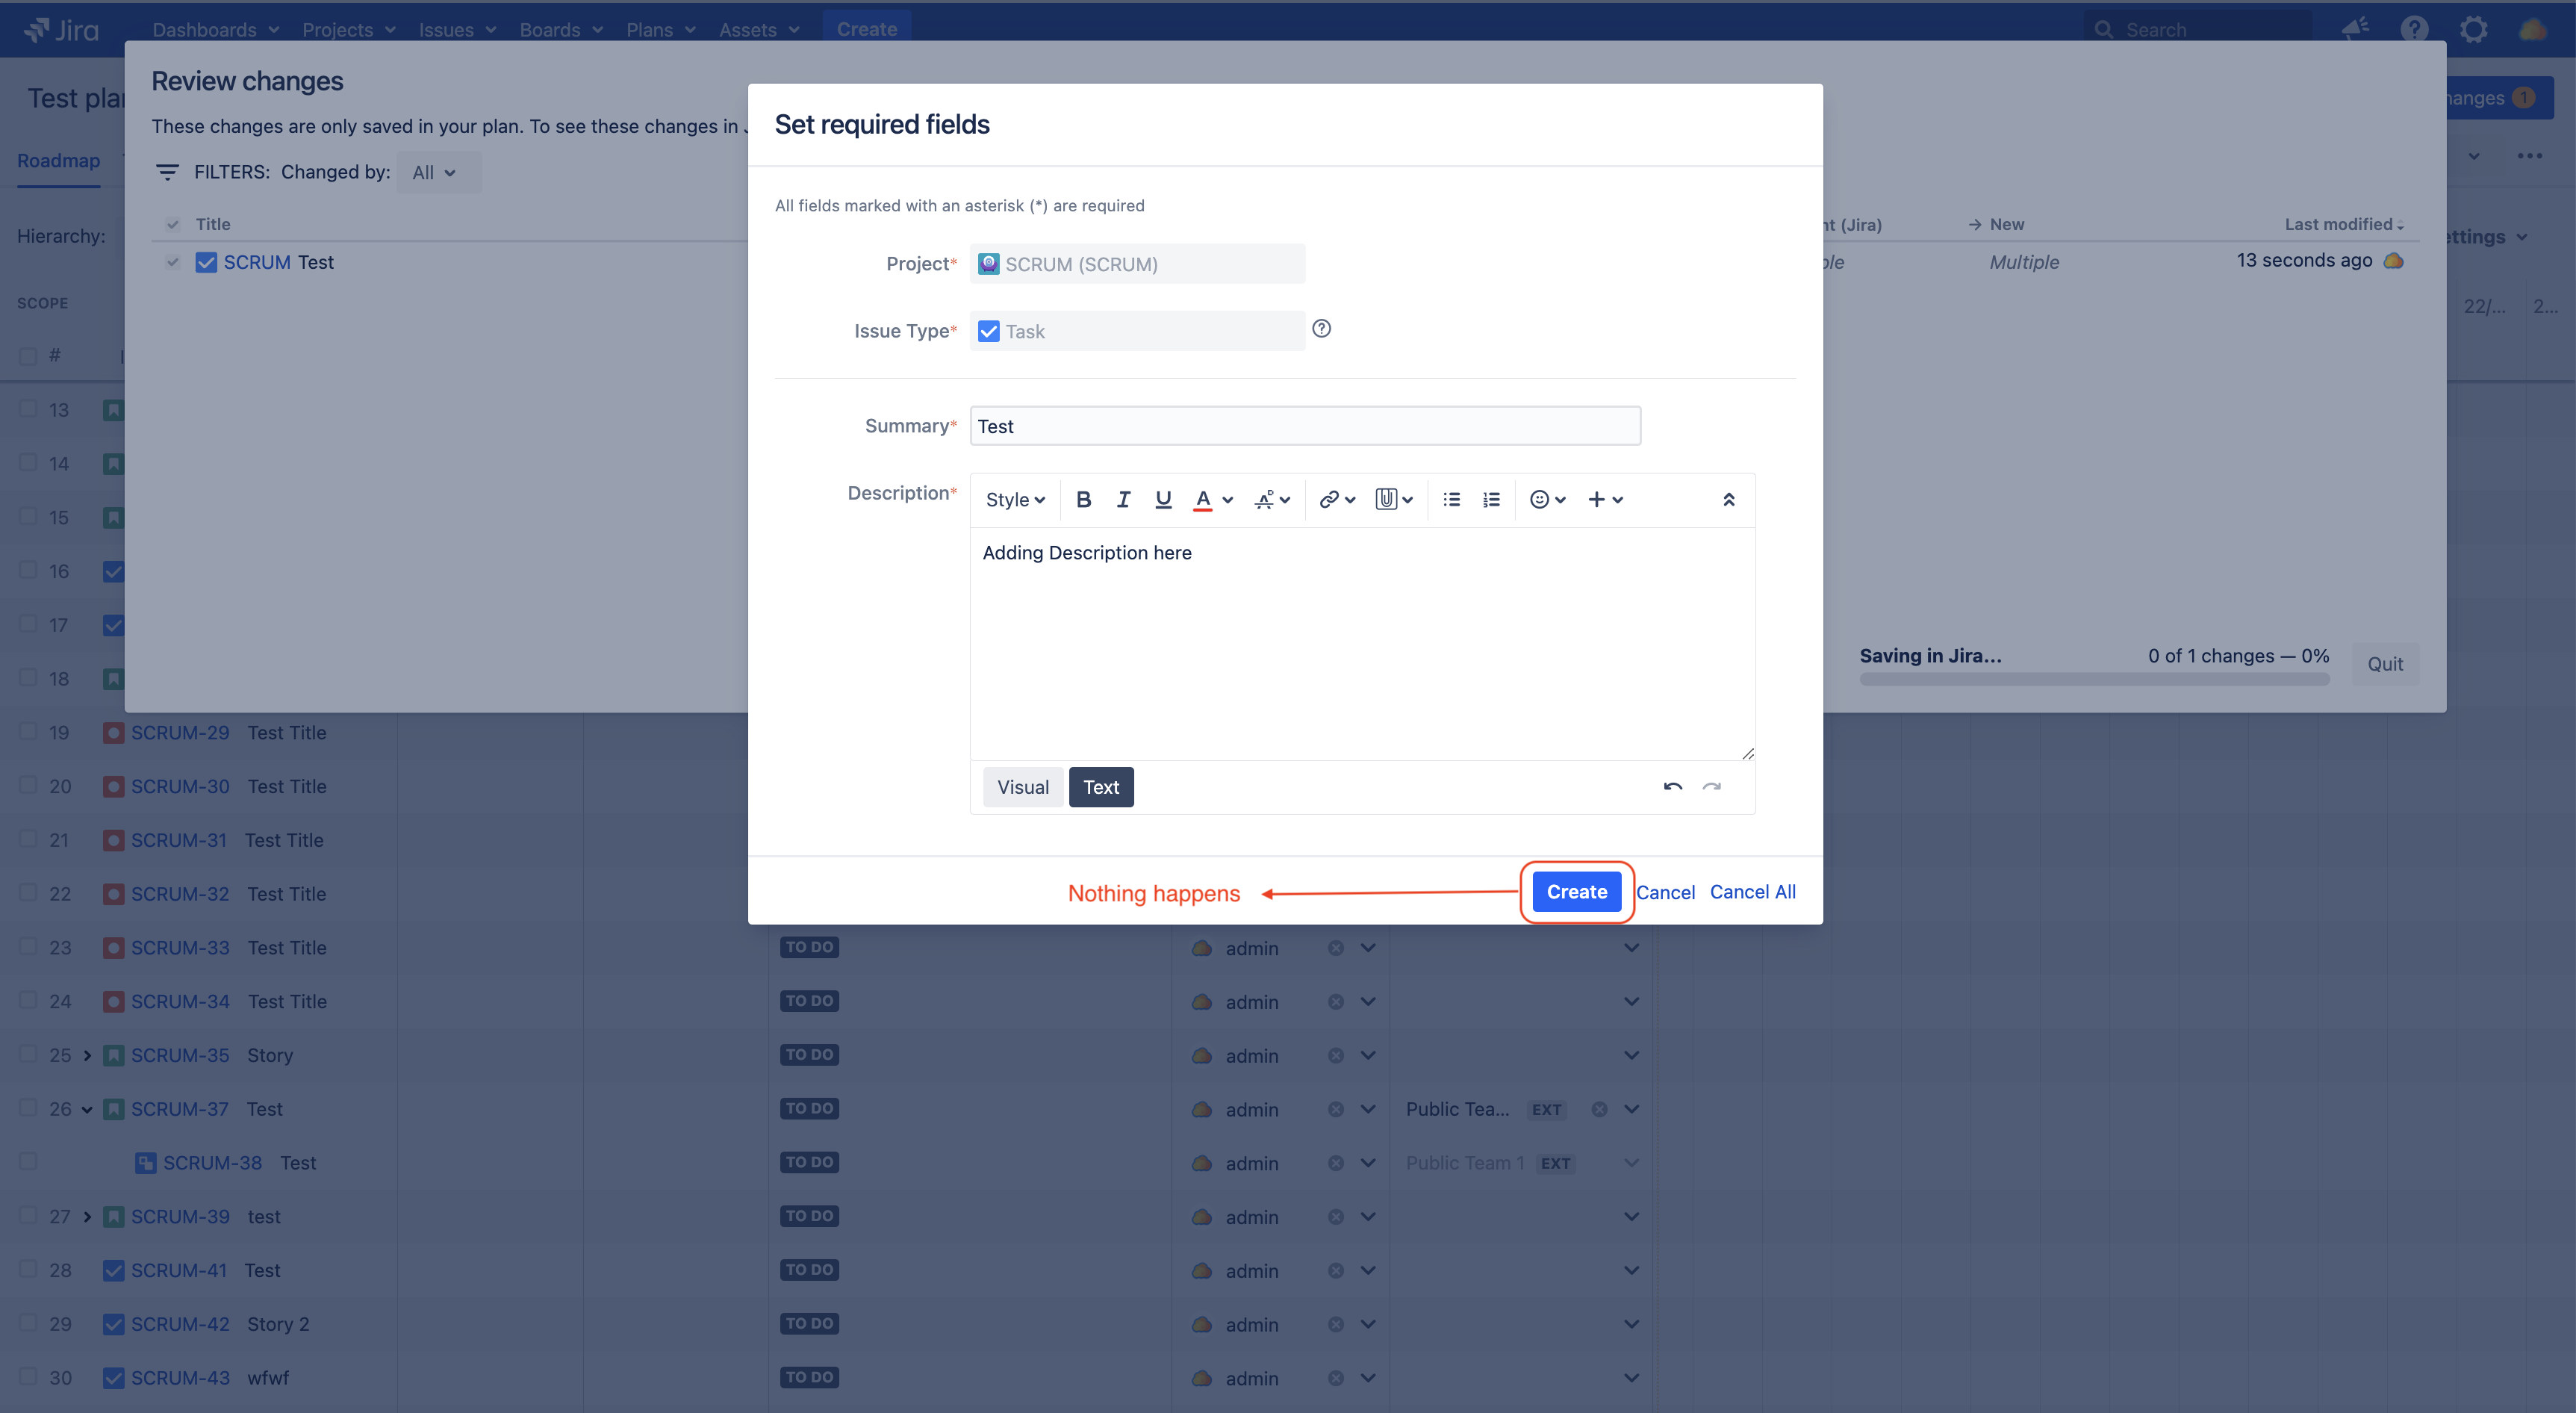Toggle the SCRUM Test change checkbox
Screen dimensions: 2576x1413
tap(173, 262)
